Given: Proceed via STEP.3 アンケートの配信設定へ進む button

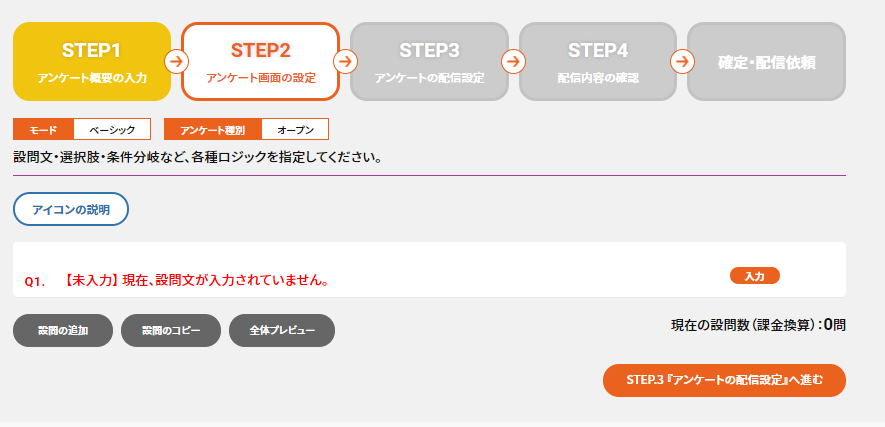Looking at the screenshot, I should tap(724, 380).
